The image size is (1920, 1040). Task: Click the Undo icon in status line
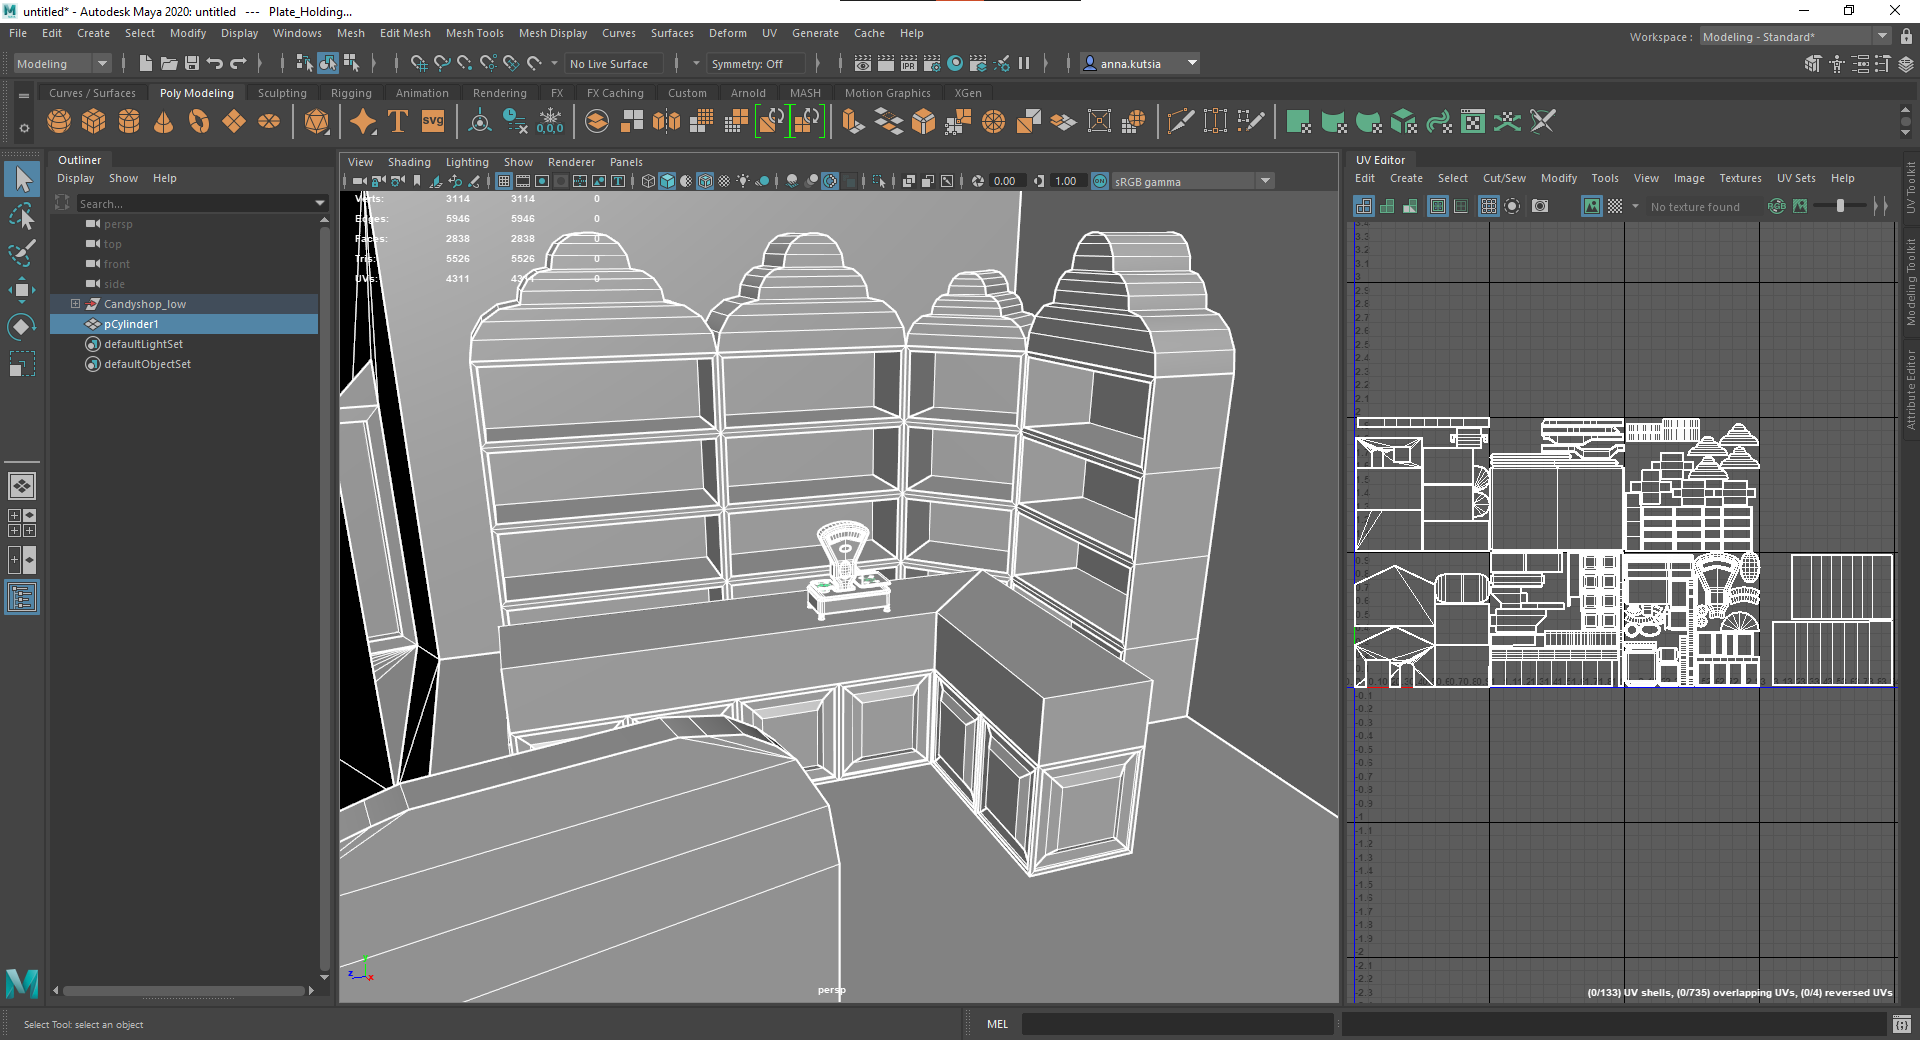(214, 63)
